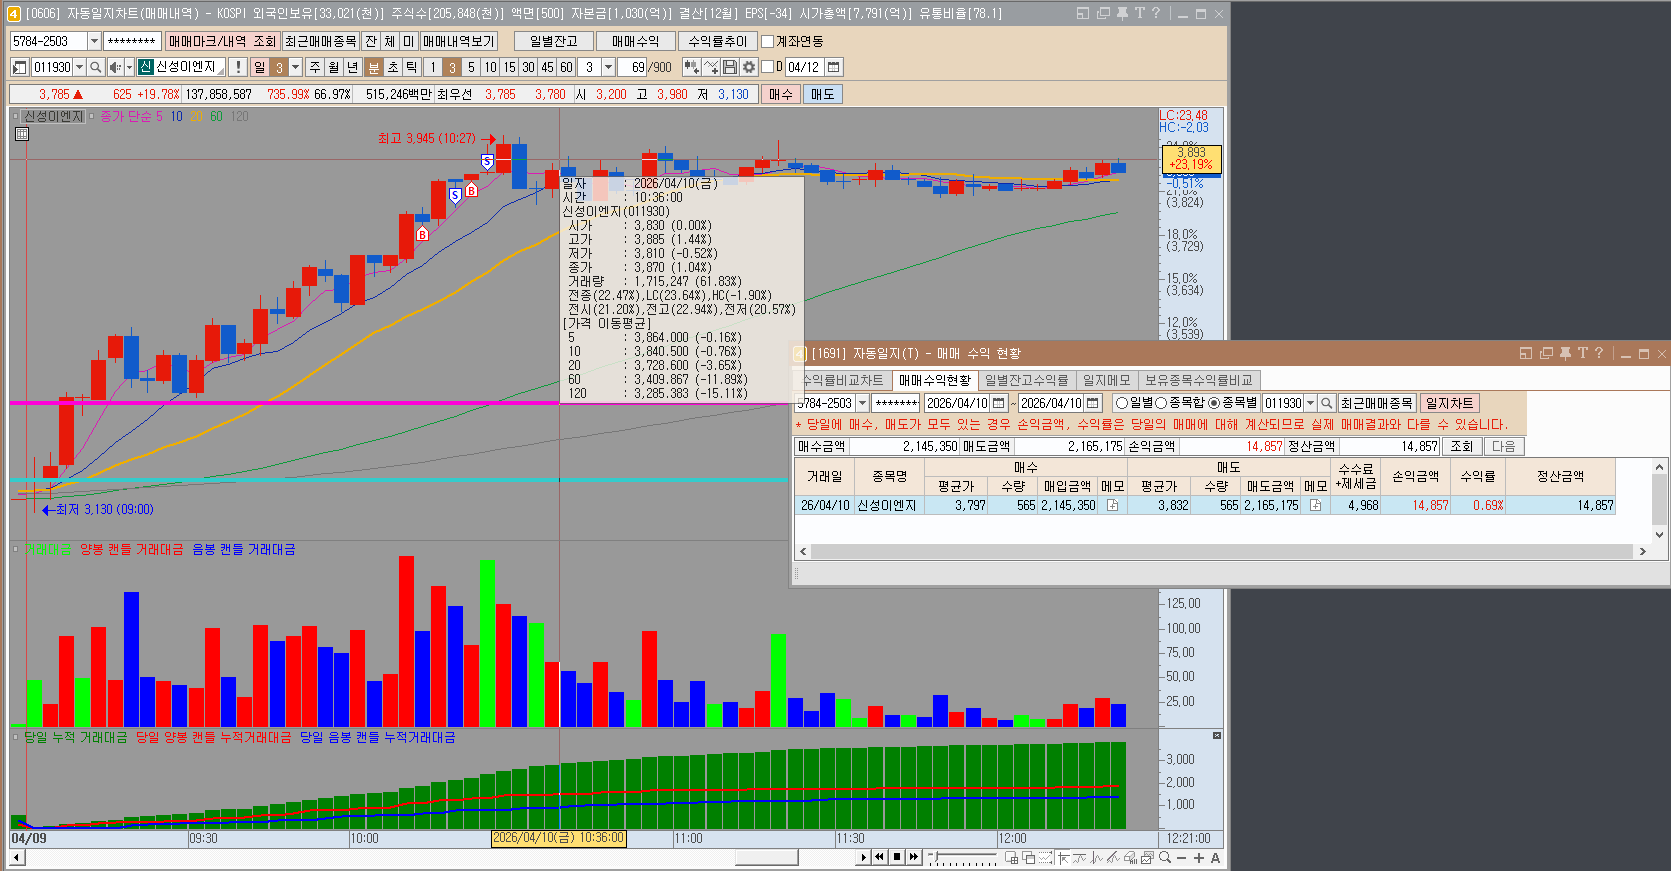Toggle the 주 (weekly) period button

[315, 67]
